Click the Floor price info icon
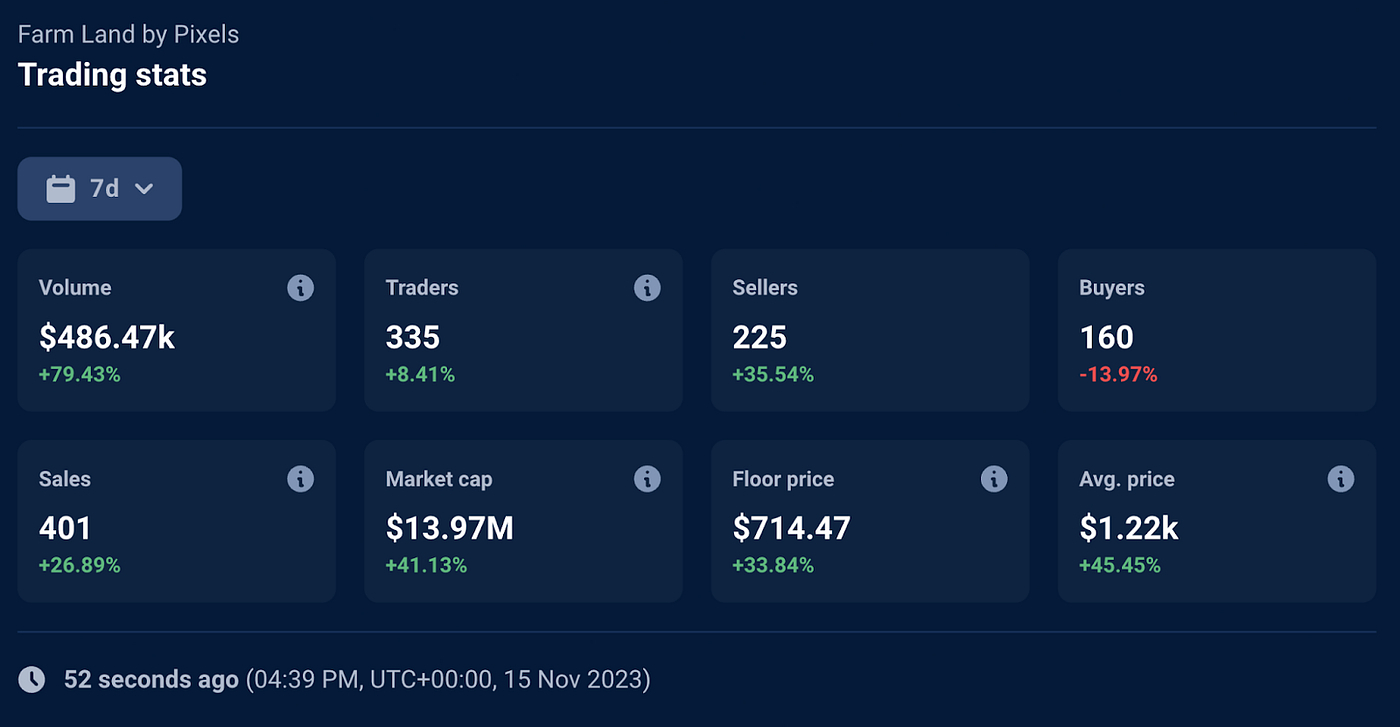This screenshot has height=727, width=1400. coord(994,479)
